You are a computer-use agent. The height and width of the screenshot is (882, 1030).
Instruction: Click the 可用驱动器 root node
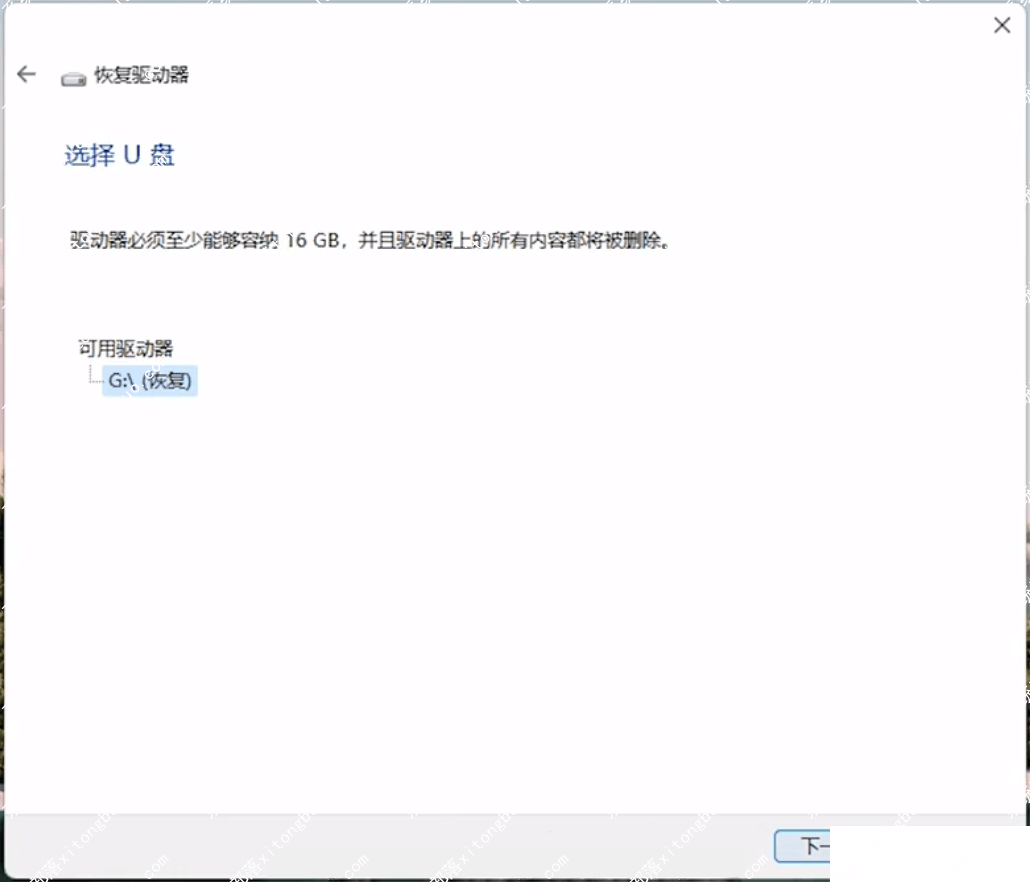point(126,348)
